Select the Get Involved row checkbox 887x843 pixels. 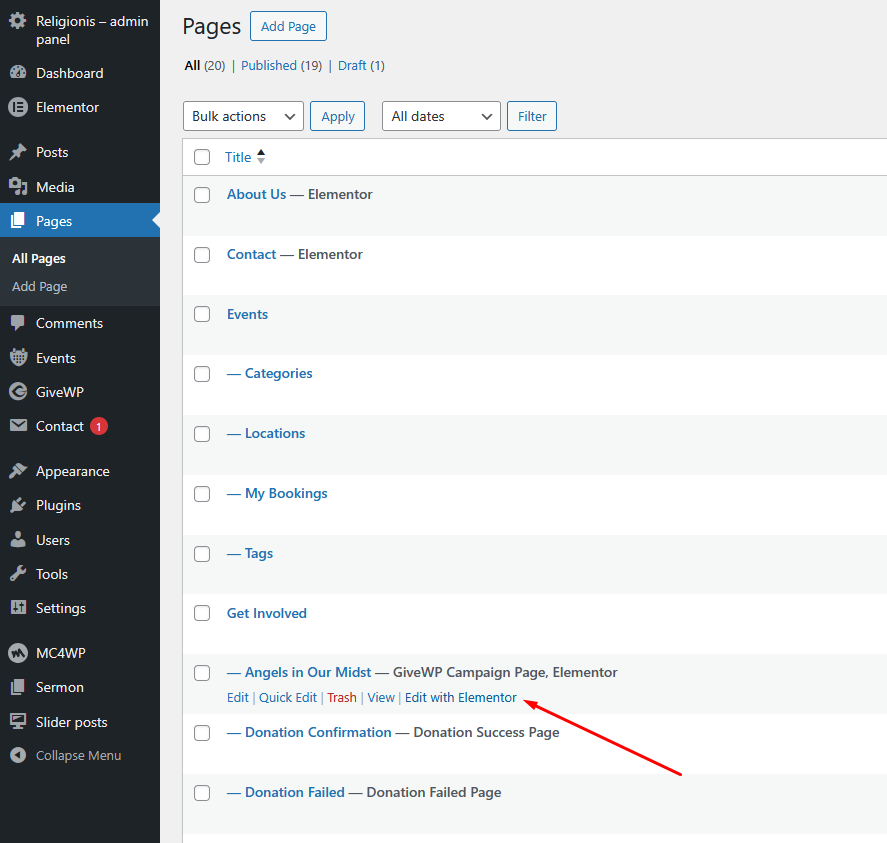coord(202,613)
